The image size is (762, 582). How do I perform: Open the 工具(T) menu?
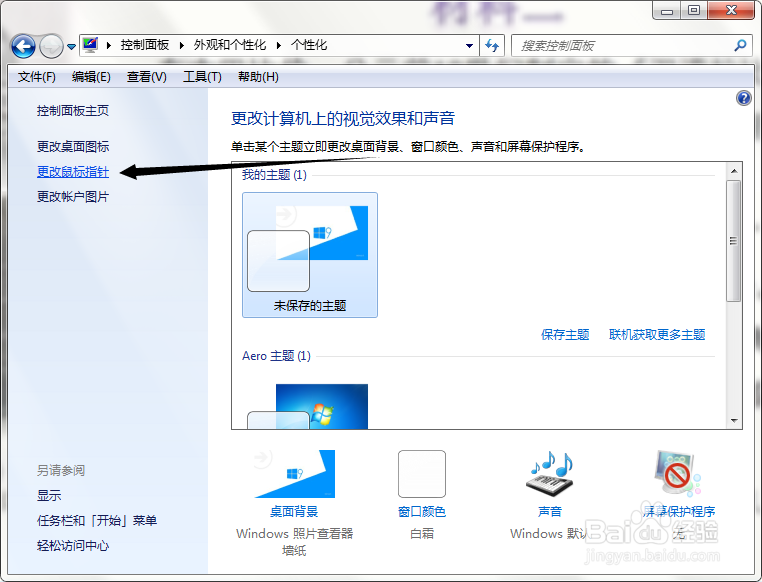(x=202, y=77)
